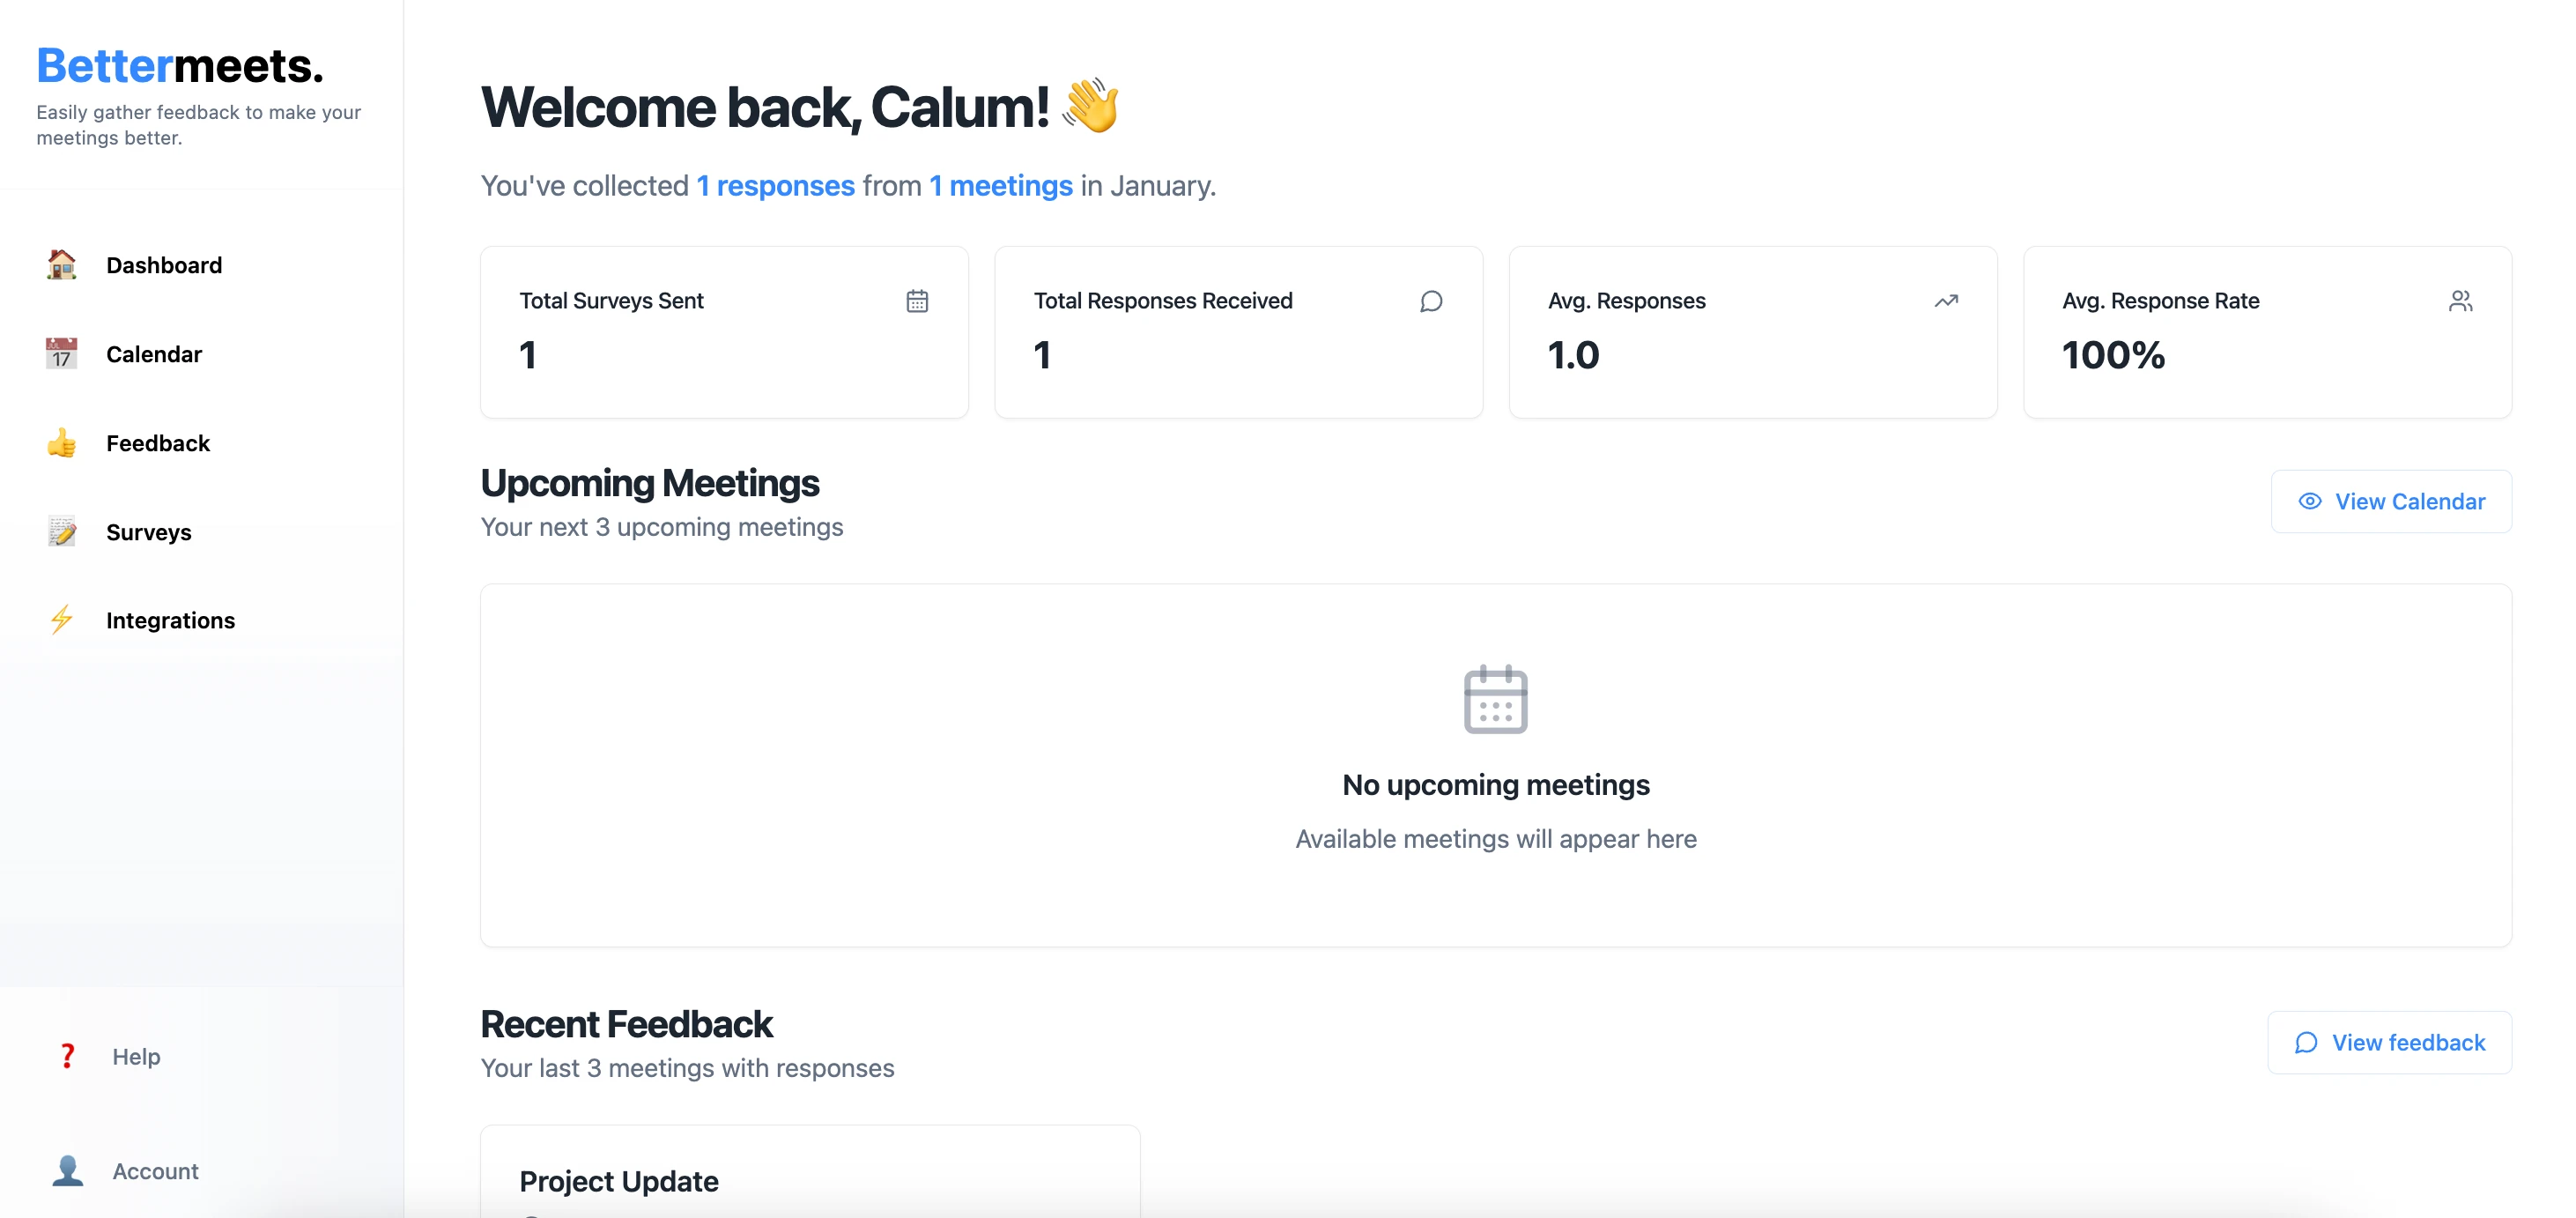Select the Feedback menu label
This screenshot has height=1218, width=2576.
[158, 443]
